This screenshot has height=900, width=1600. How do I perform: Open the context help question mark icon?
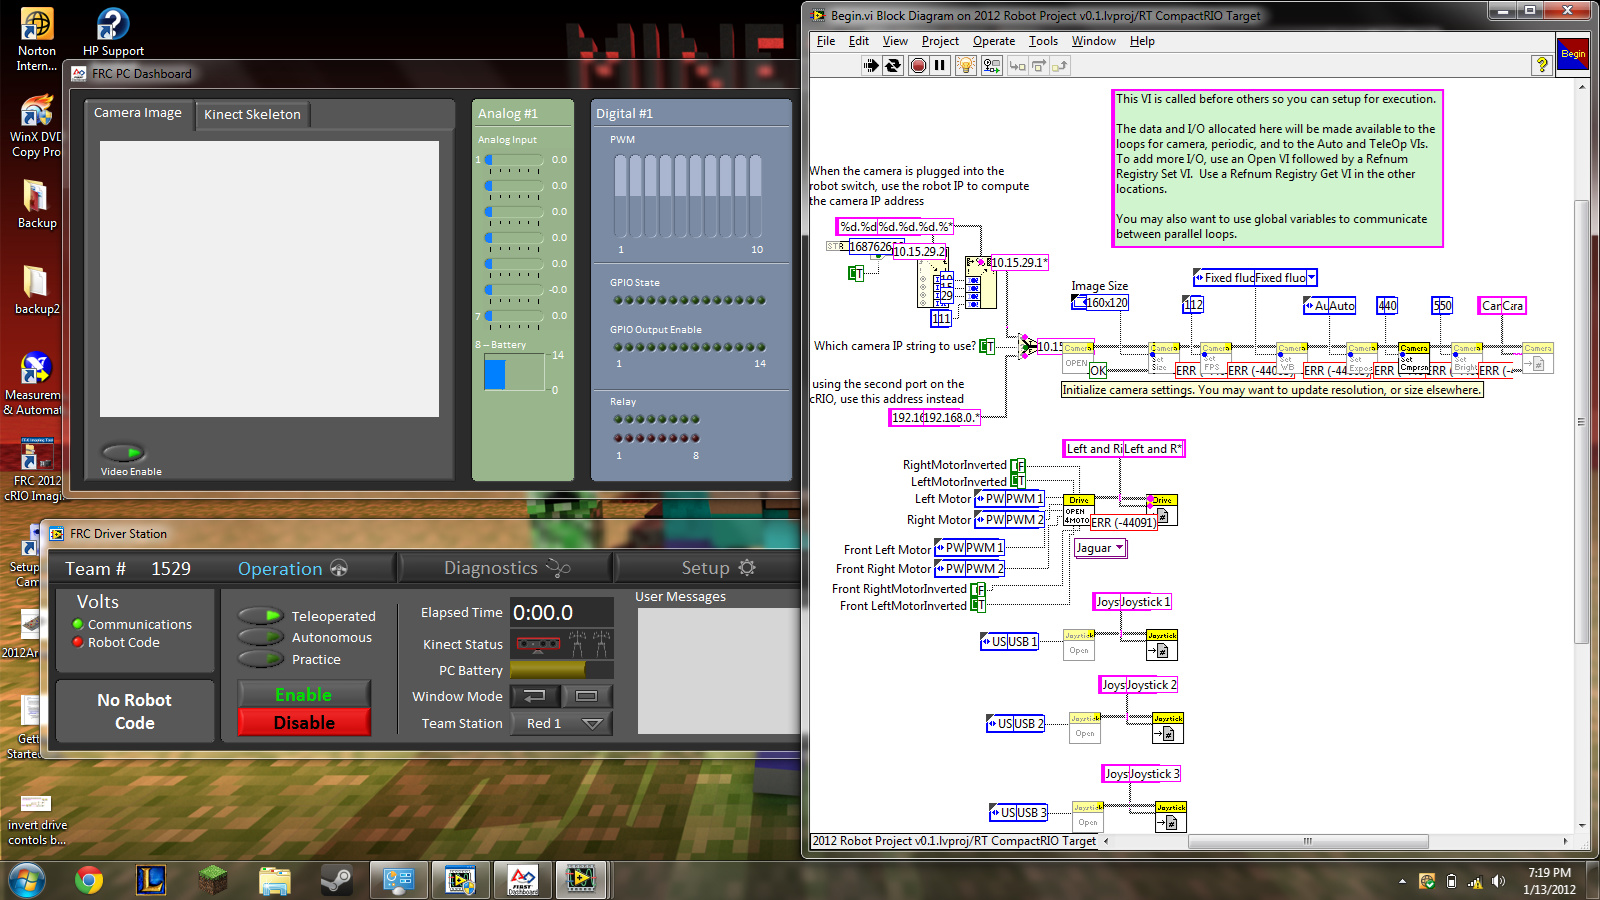[x=1542, y=65]
